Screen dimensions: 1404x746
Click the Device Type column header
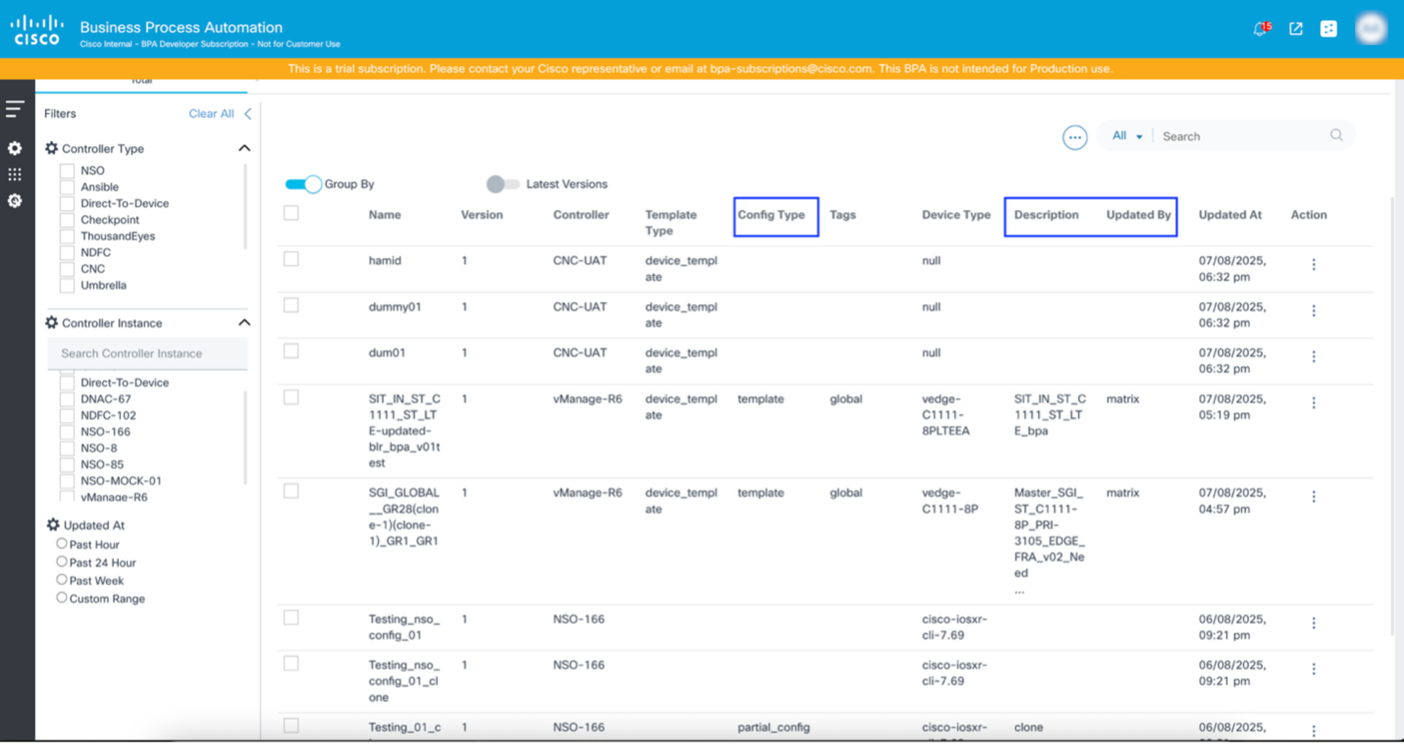pyautogui.click(x=956, y=215)
